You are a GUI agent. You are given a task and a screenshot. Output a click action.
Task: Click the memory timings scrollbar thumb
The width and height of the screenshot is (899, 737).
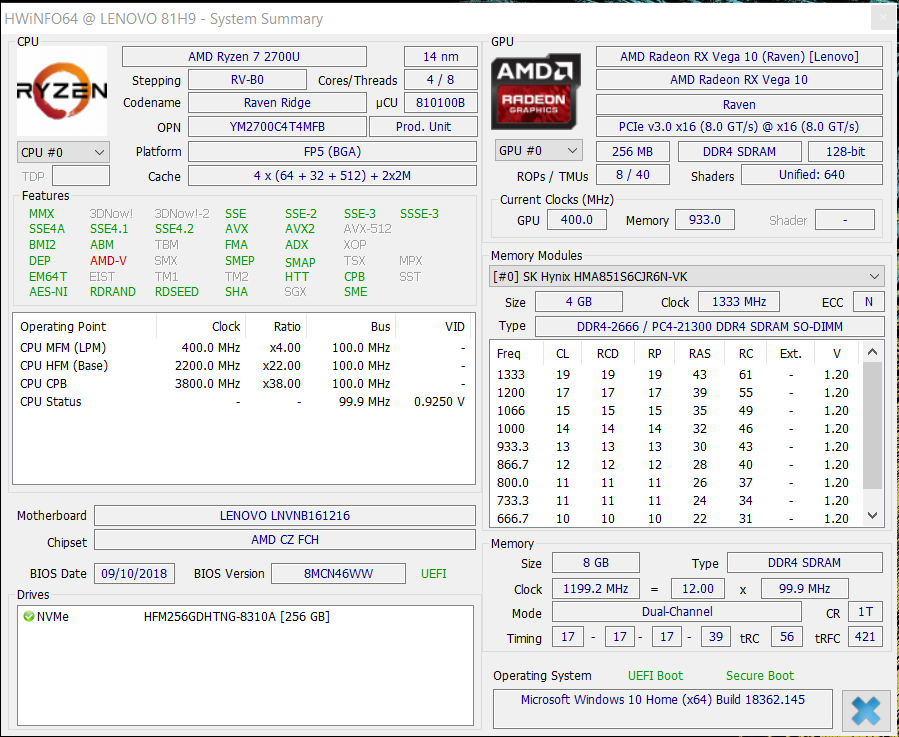(872, 425)
